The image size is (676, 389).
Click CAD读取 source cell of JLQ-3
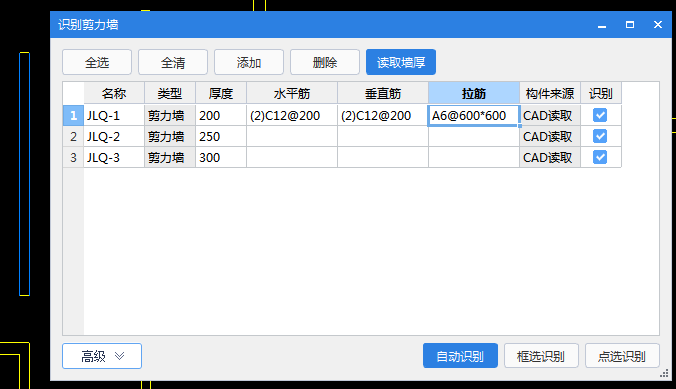550,157
